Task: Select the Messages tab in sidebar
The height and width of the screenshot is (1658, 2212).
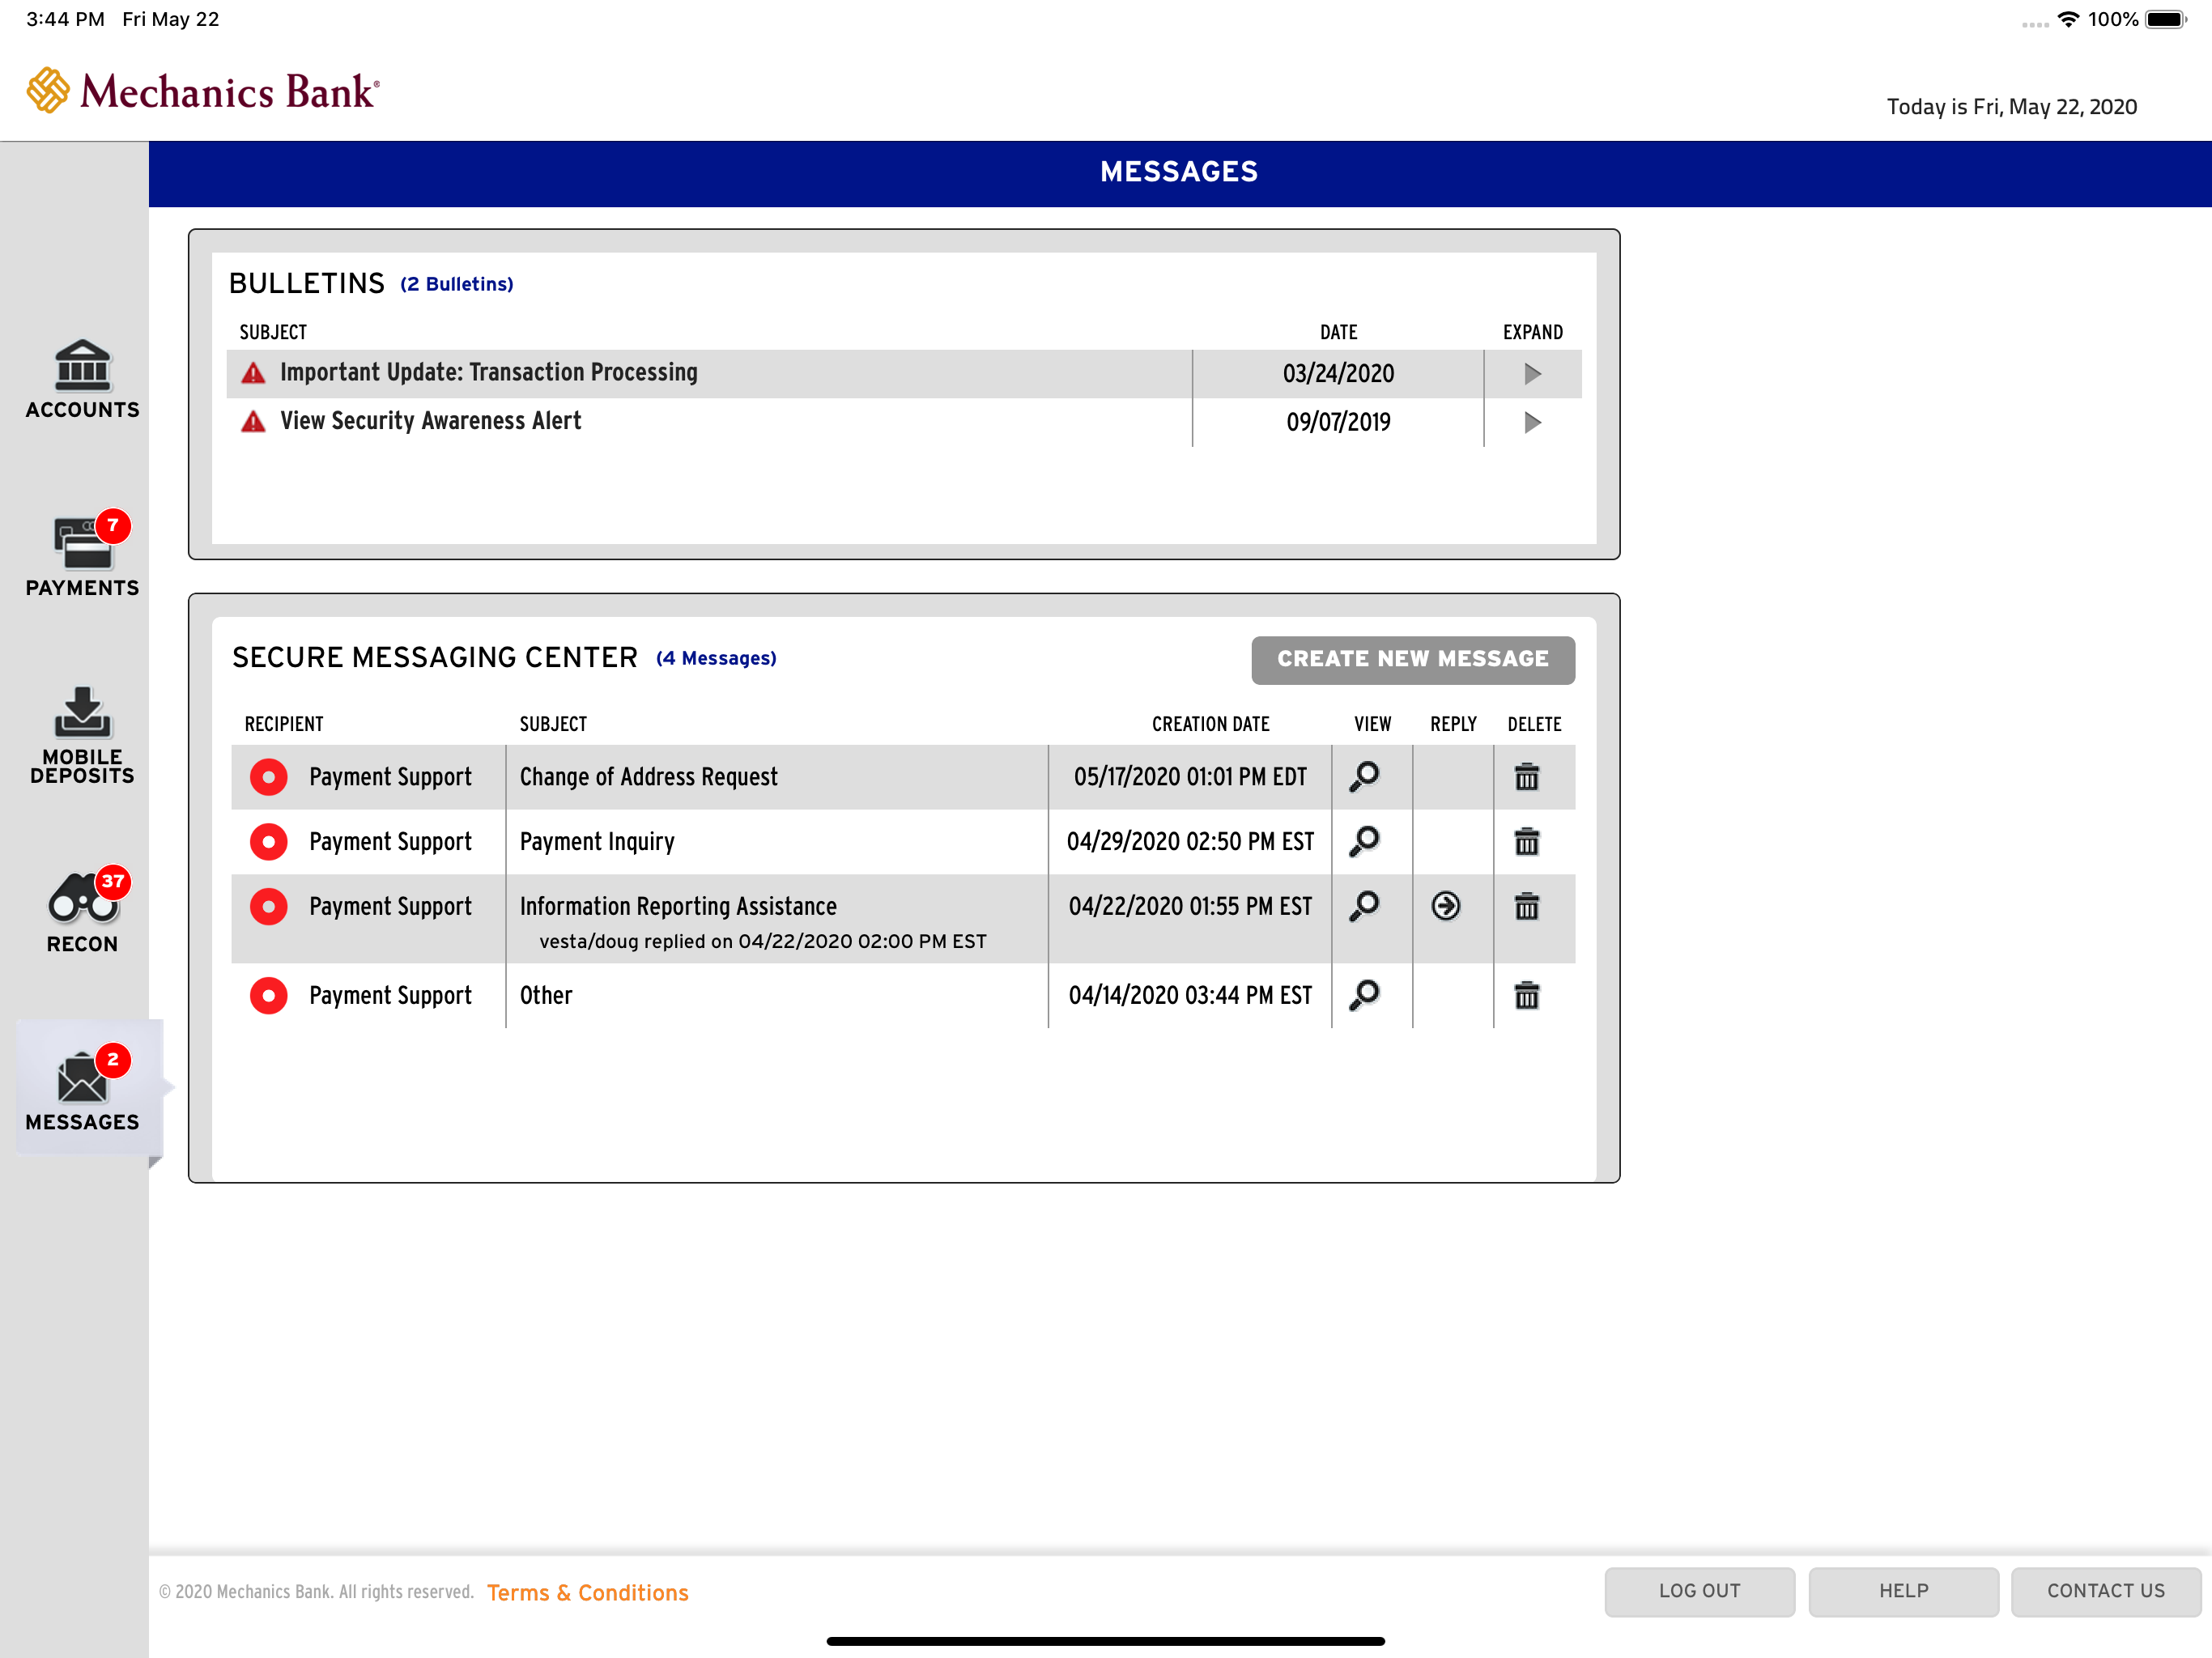Action: point(82,1089)
